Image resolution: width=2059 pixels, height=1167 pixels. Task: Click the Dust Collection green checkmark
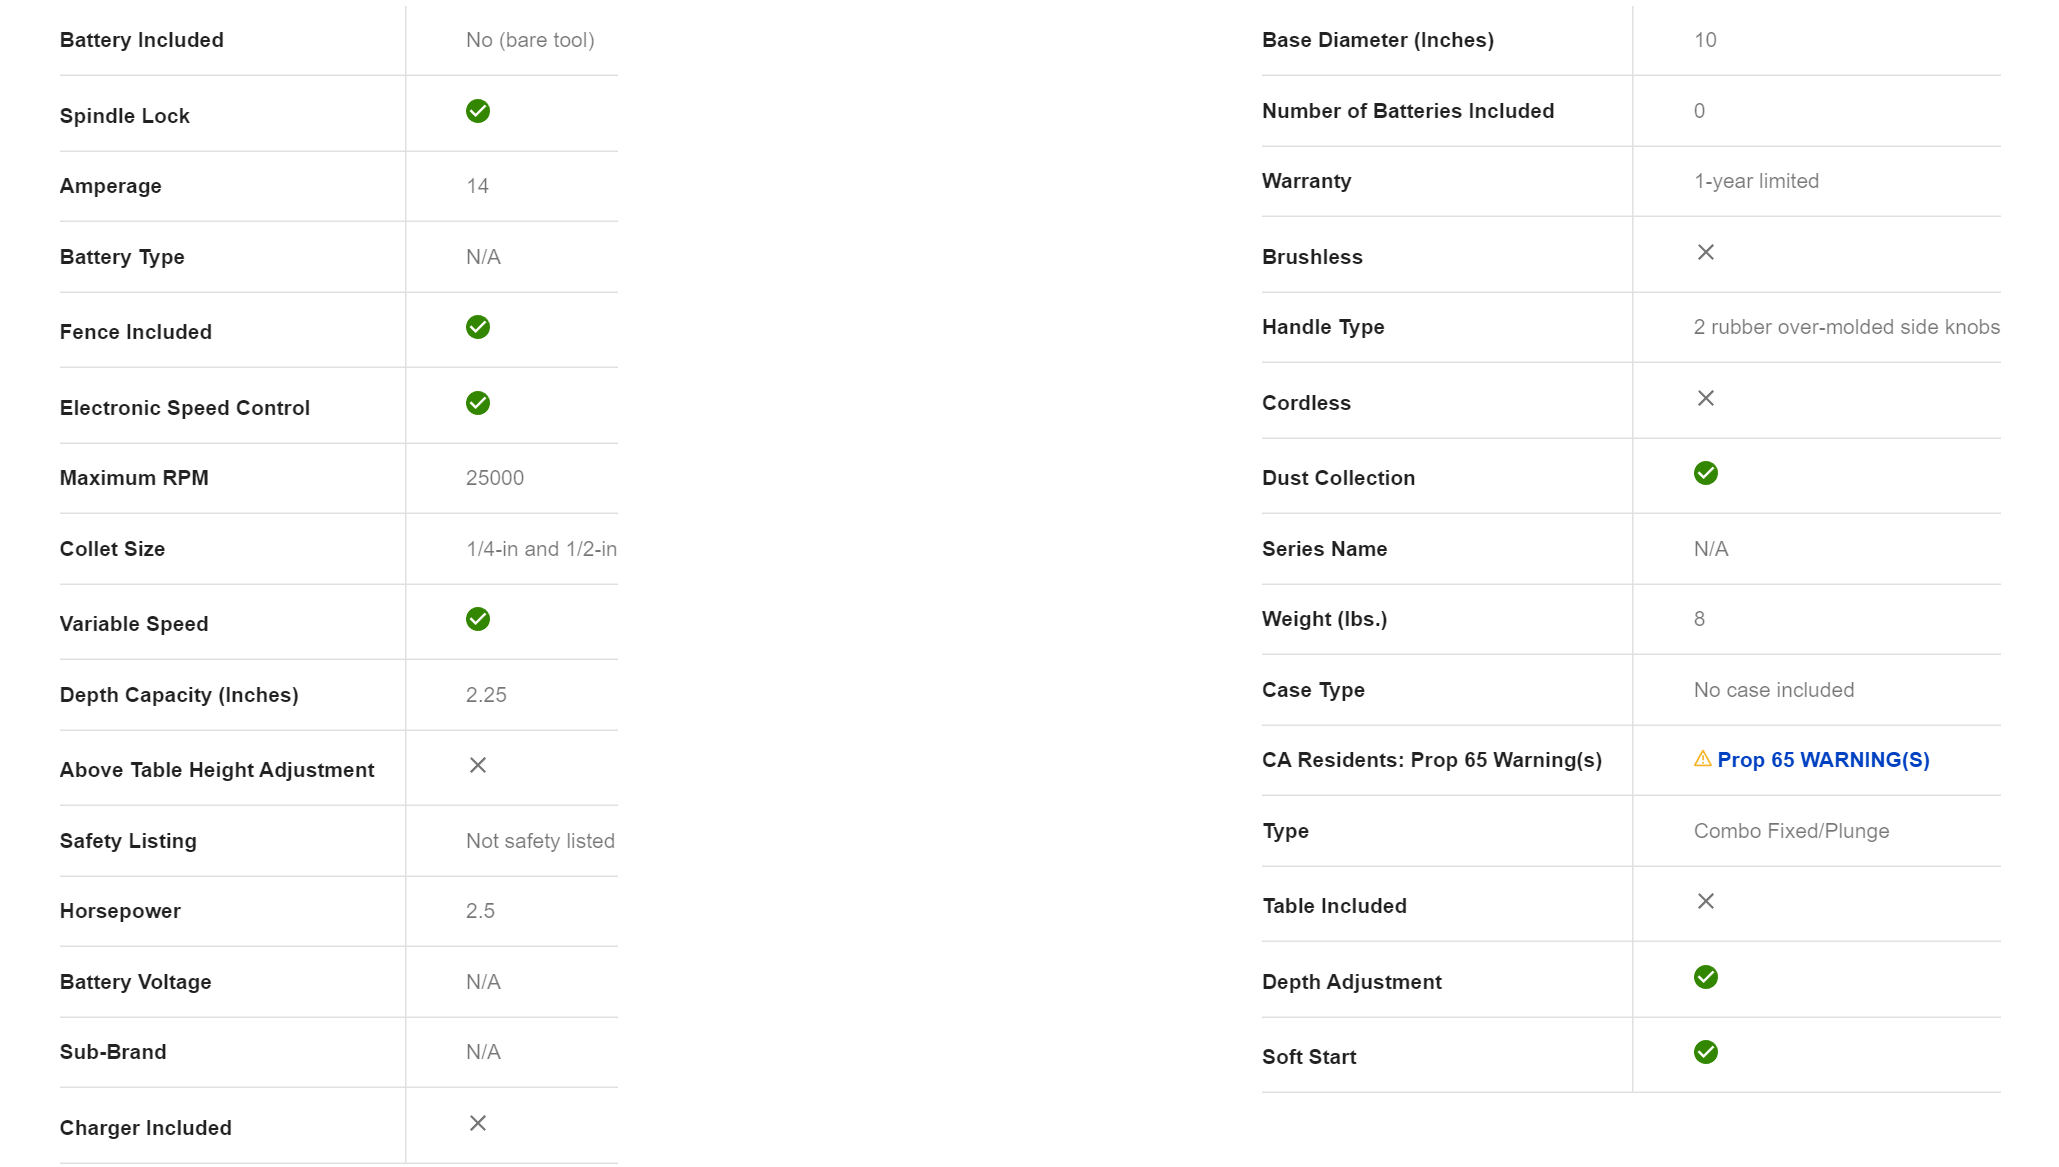pos(1706,473)
